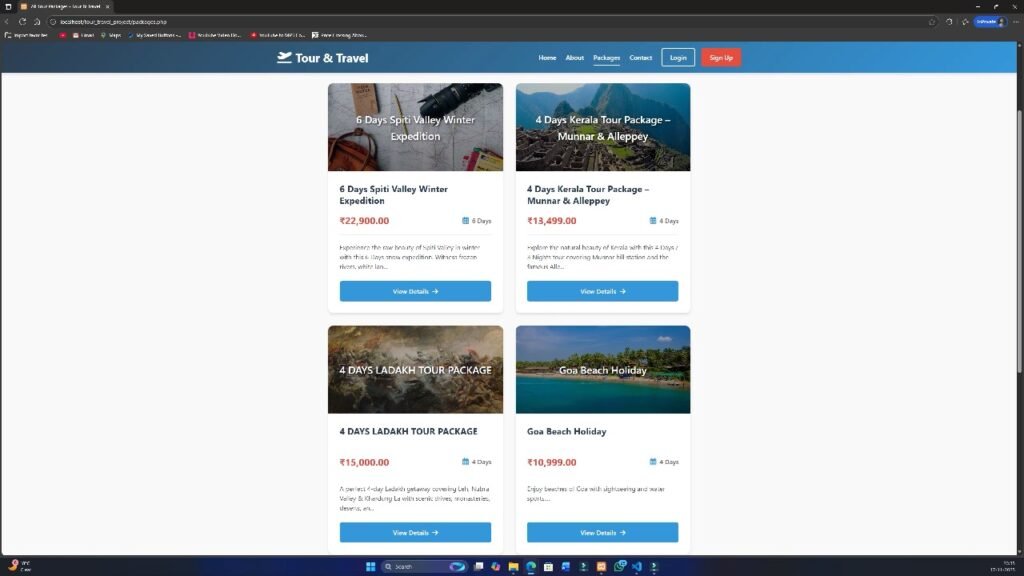Go to the About page
Screen dimensions: 1024x576
click(x=575, y=57)
